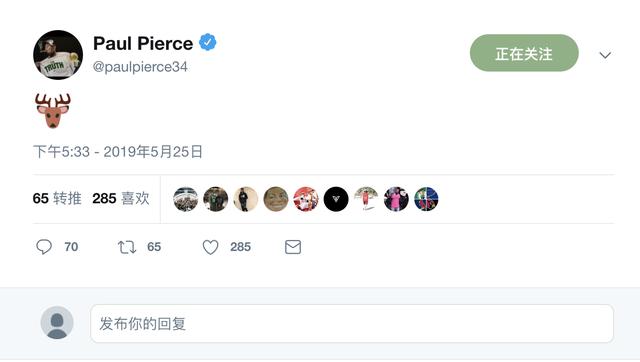Open the @paulpierce34 handle link
Viewport: 640px width, 362px height.
pos(140,67)
